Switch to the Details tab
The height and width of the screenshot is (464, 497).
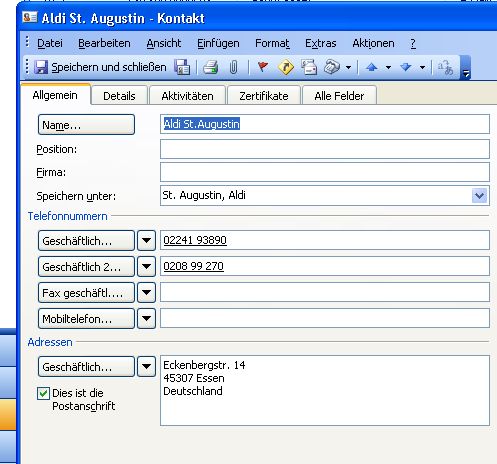click(x=119, y=96)
